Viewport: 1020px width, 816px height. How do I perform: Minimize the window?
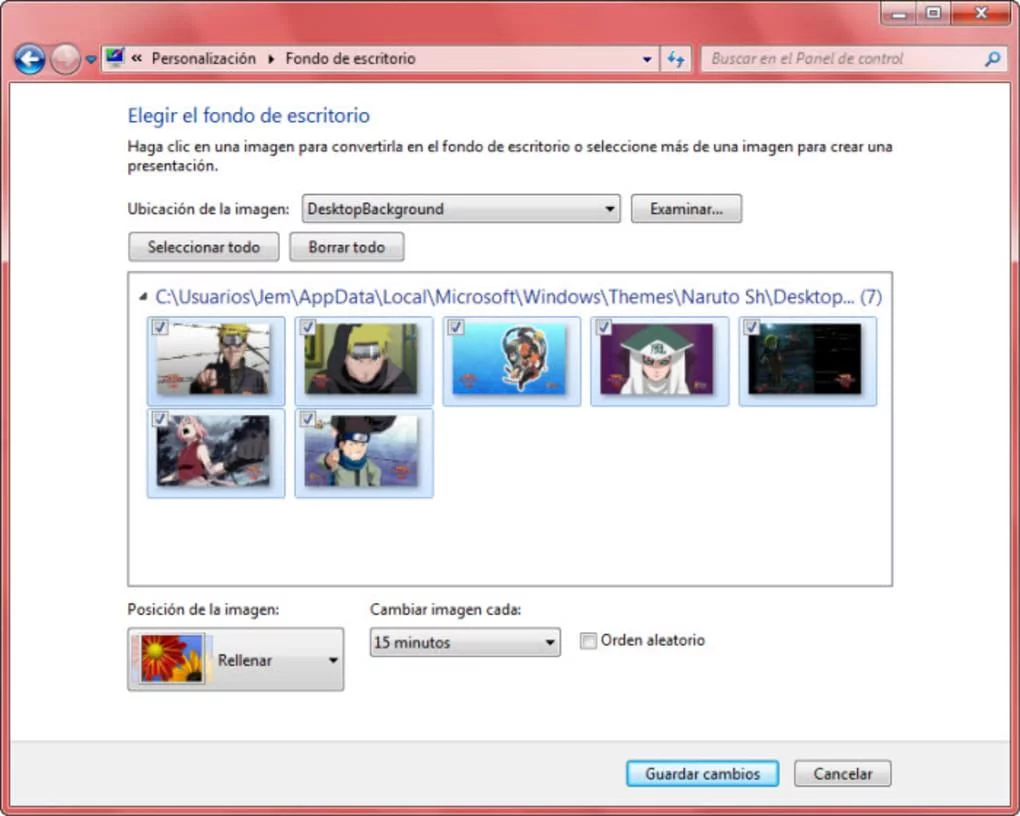coord(900,13)
